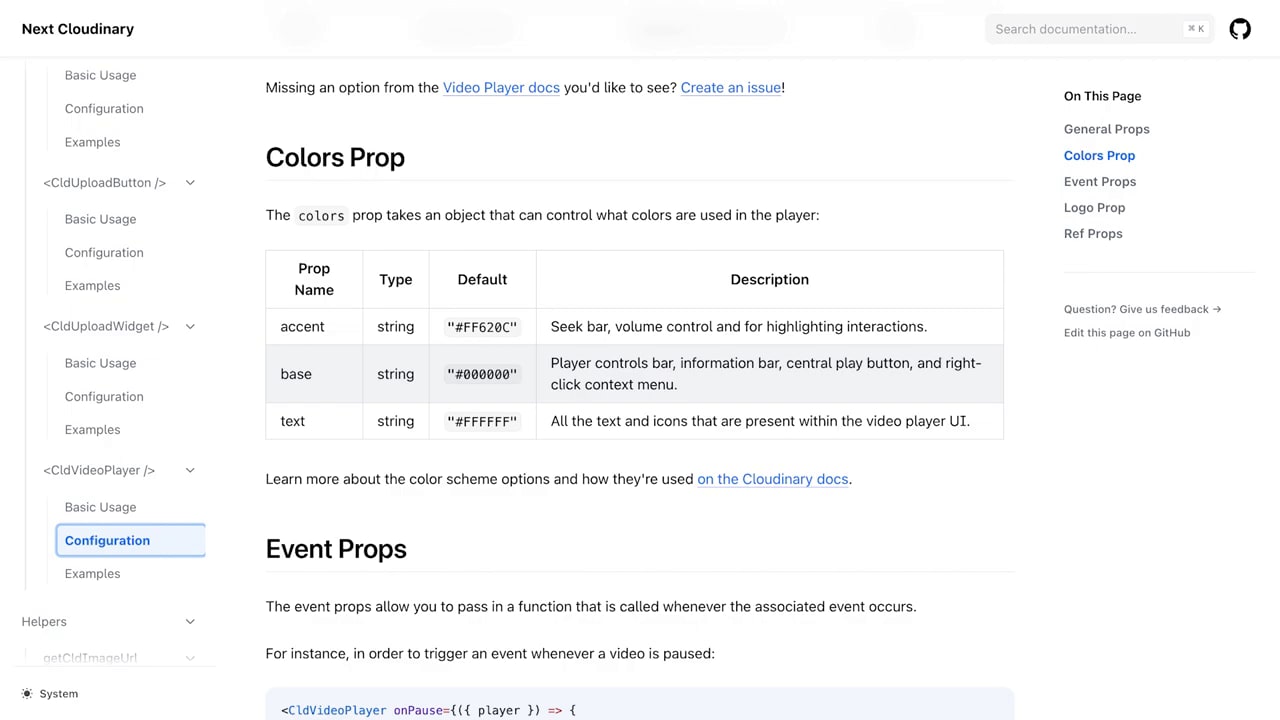Jump to Colors Prop in page outline
This screenshot has width=1280, height=720.
click(1099, 155)
